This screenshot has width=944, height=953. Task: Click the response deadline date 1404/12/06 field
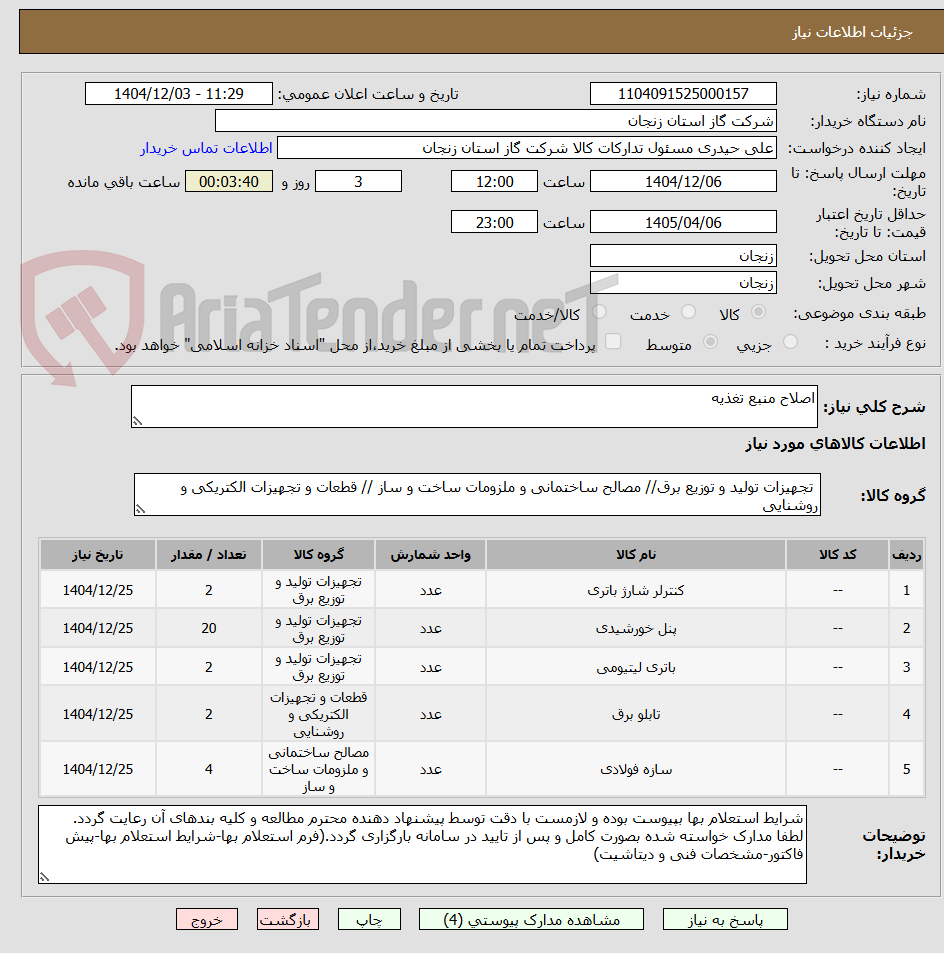[683, 181]
